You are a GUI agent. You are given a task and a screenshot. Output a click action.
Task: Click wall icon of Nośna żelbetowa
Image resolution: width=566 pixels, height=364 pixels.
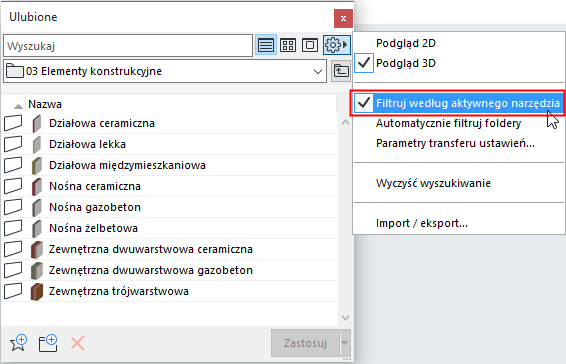pos(36,228)
